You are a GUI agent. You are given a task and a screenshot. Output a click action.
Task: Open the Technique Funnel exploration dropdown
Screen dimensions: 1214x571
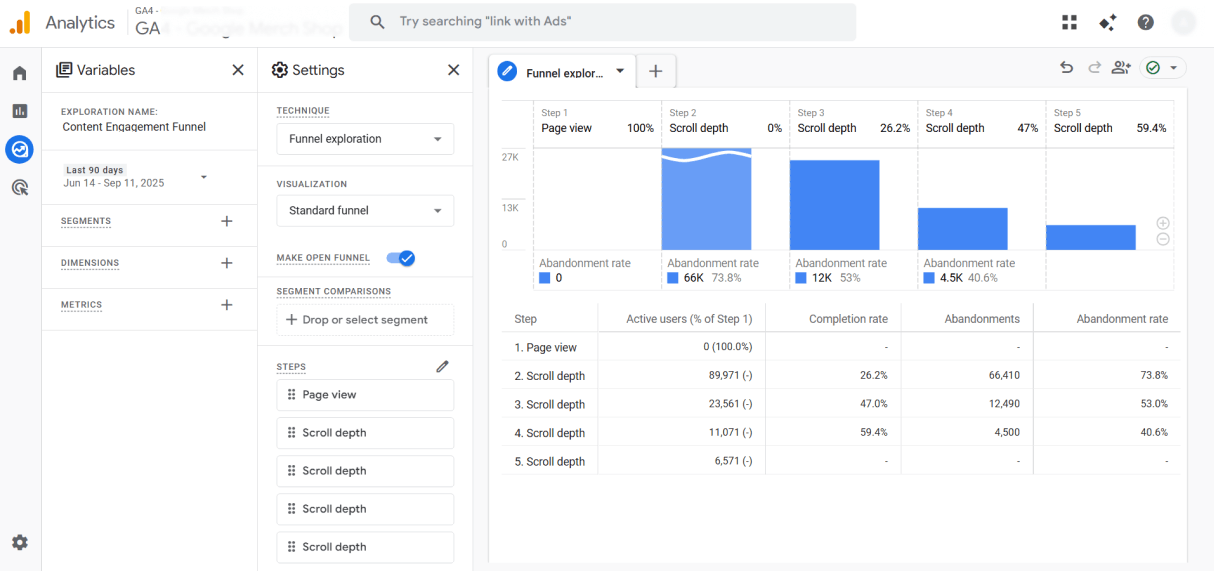point(365,139)
